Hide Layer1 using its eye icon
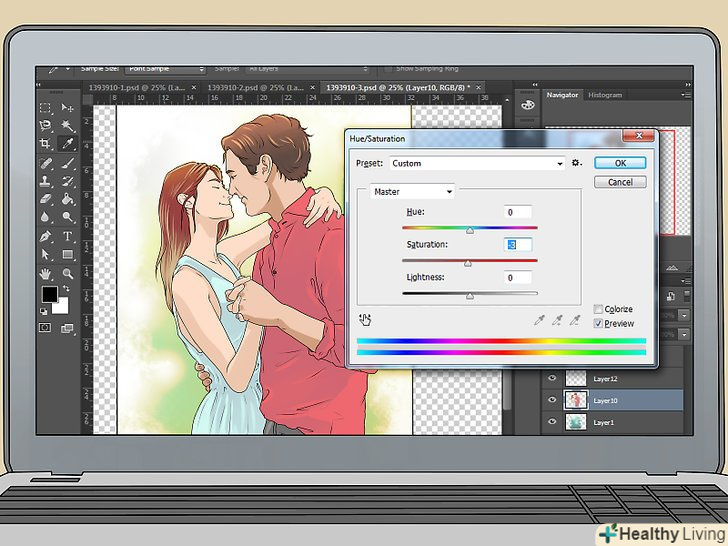This screenshot has height=546, width=728. click(x=551, y=422)
